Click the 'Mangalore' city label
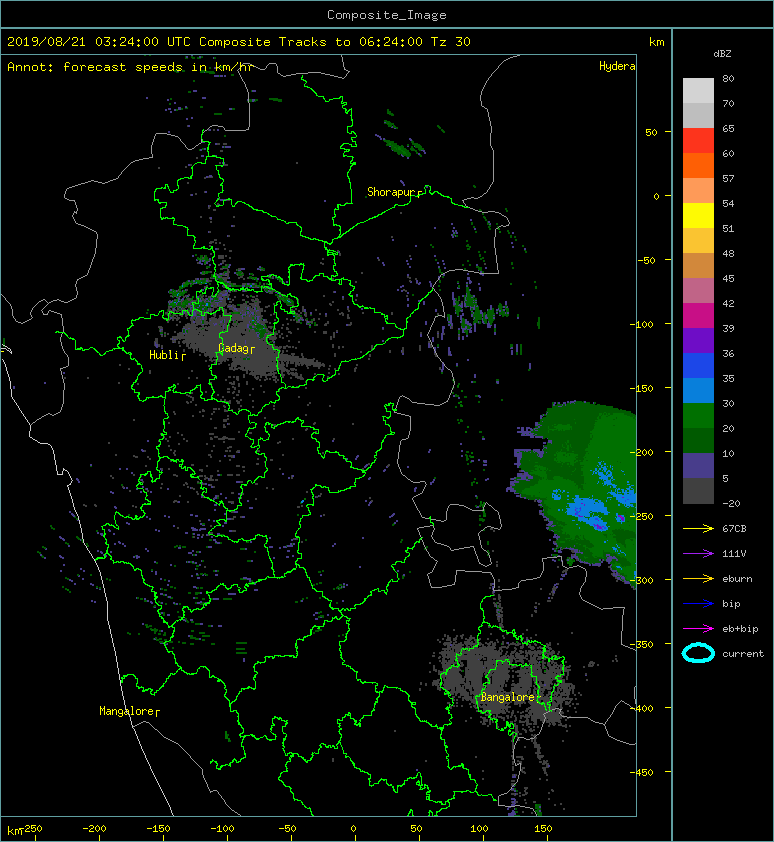 (x=129, y=711)
